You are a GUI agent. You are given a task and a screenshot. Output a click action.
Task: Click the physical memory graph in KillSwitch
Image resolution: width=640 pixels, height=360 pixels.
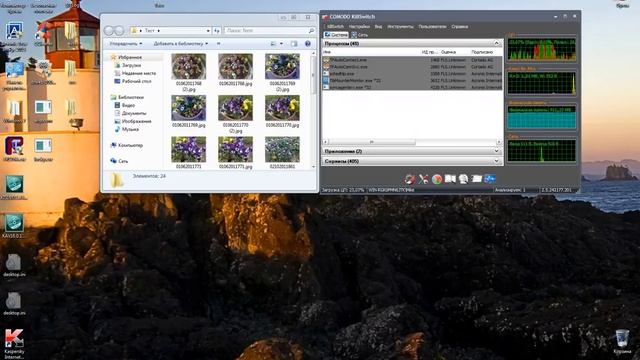542,117
